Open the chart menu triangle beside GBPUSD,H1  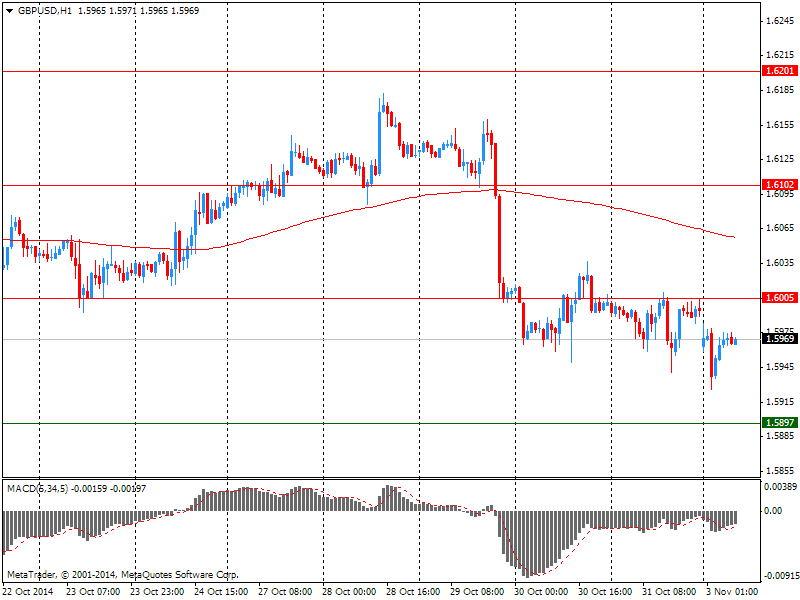coord(10,11)
